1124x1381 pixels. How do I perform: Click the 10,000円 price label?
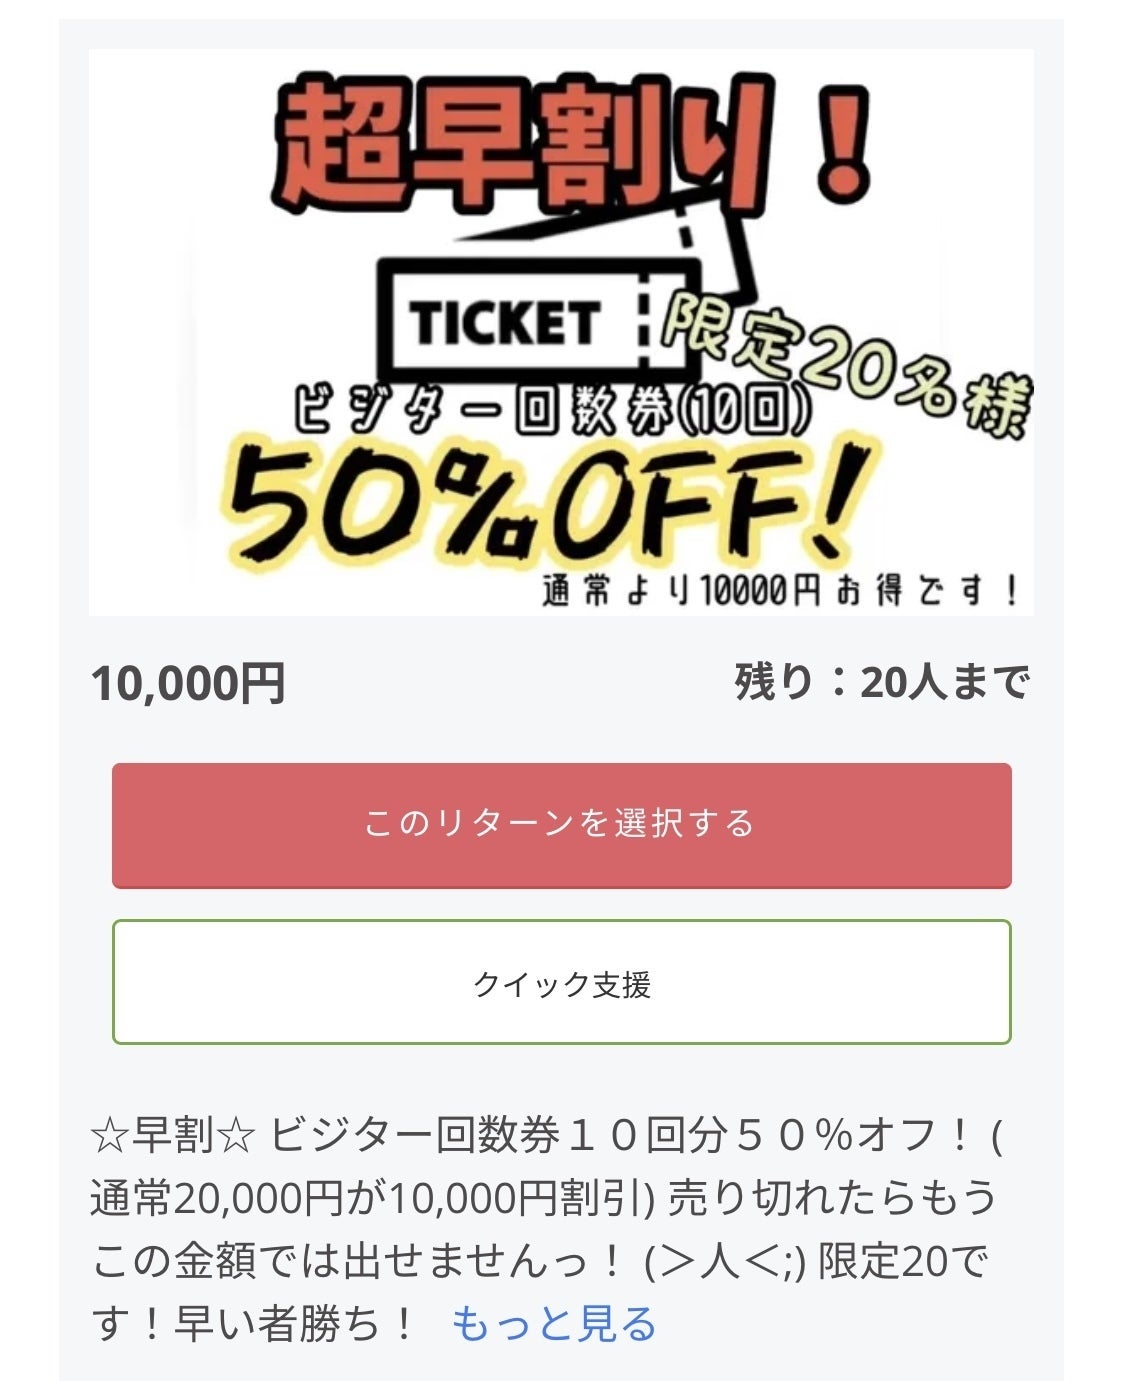189,685
